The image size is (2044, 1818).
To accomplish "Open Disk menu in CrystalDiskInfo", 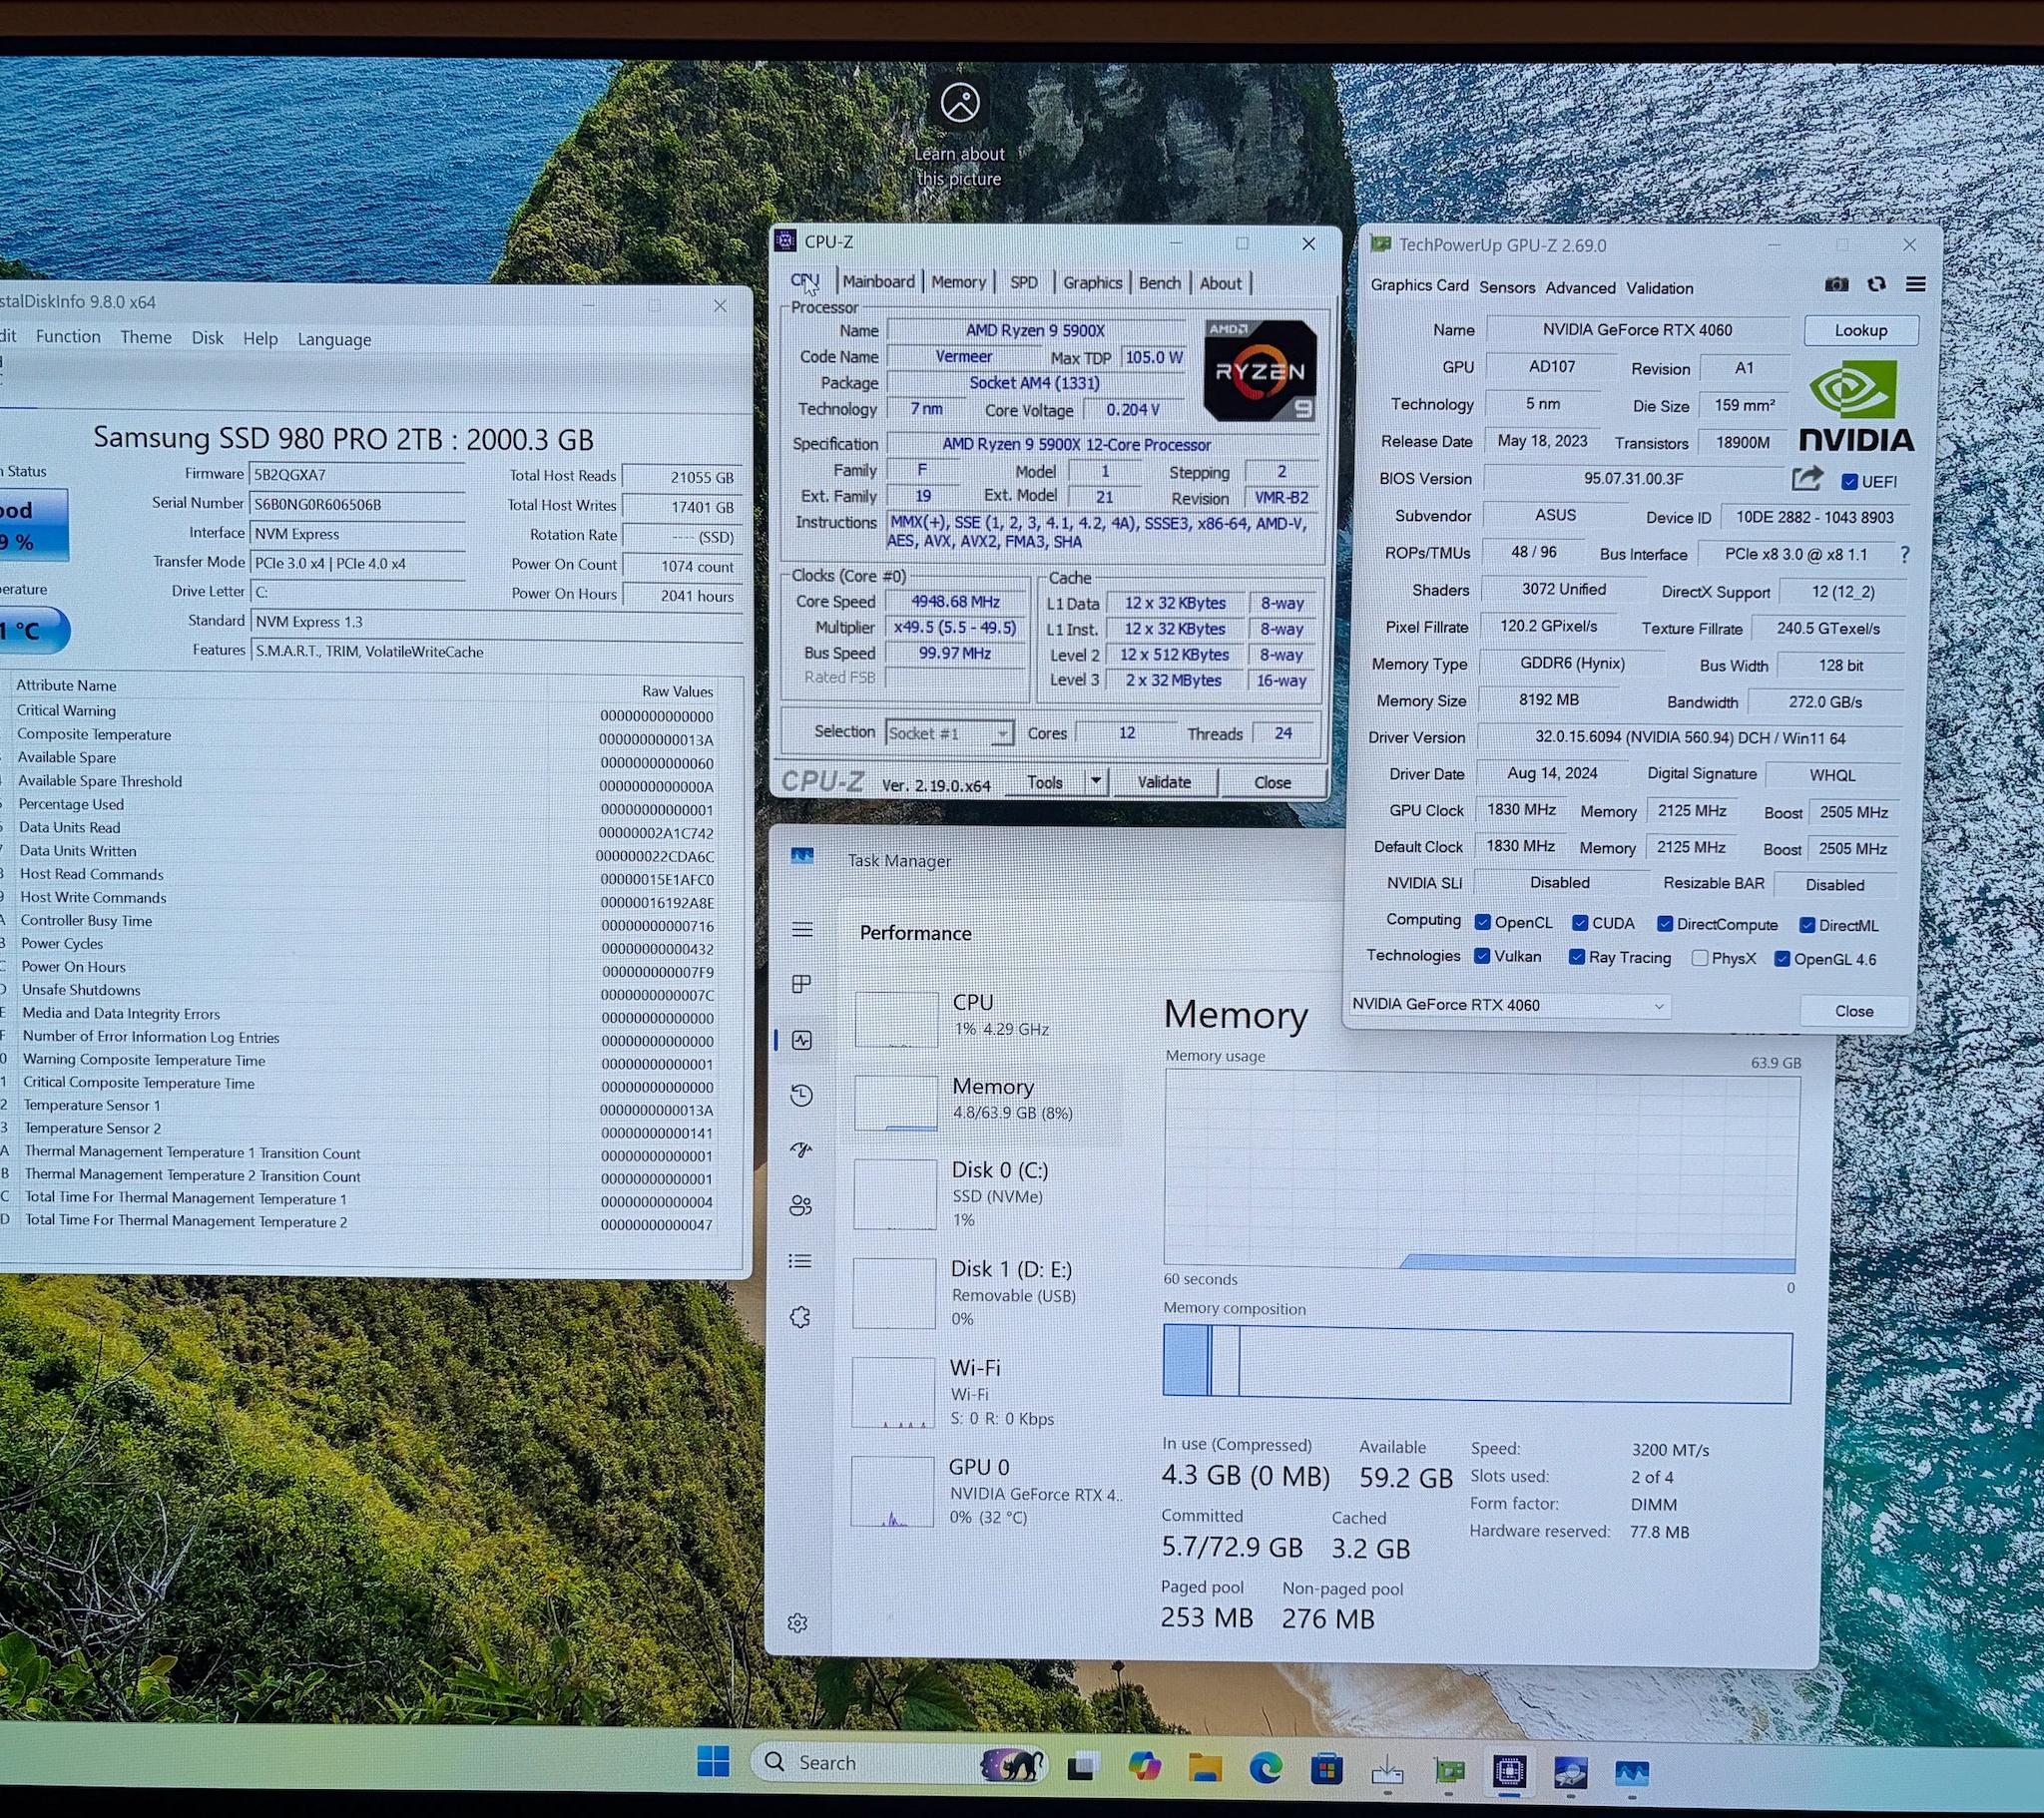I will [x=207, y=338].
